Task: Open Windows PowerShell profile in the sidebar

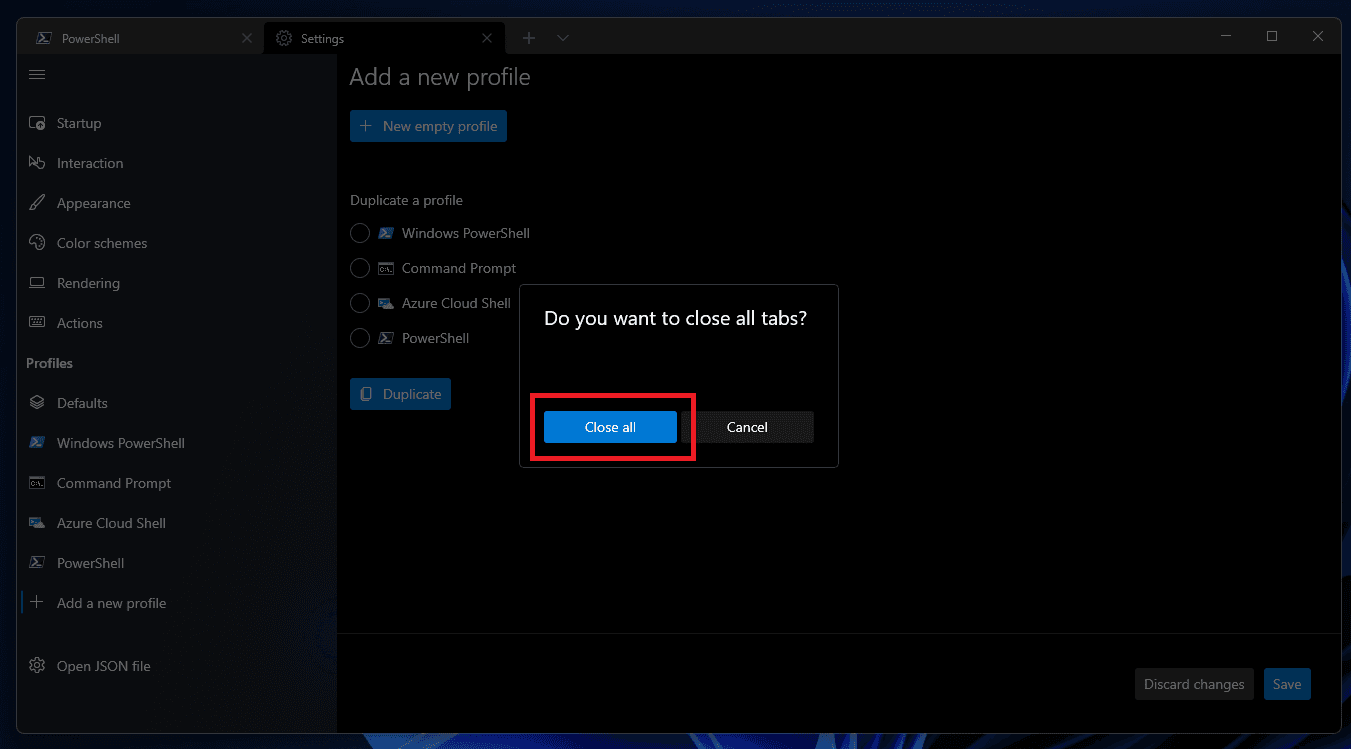Action: coord(177,443)
